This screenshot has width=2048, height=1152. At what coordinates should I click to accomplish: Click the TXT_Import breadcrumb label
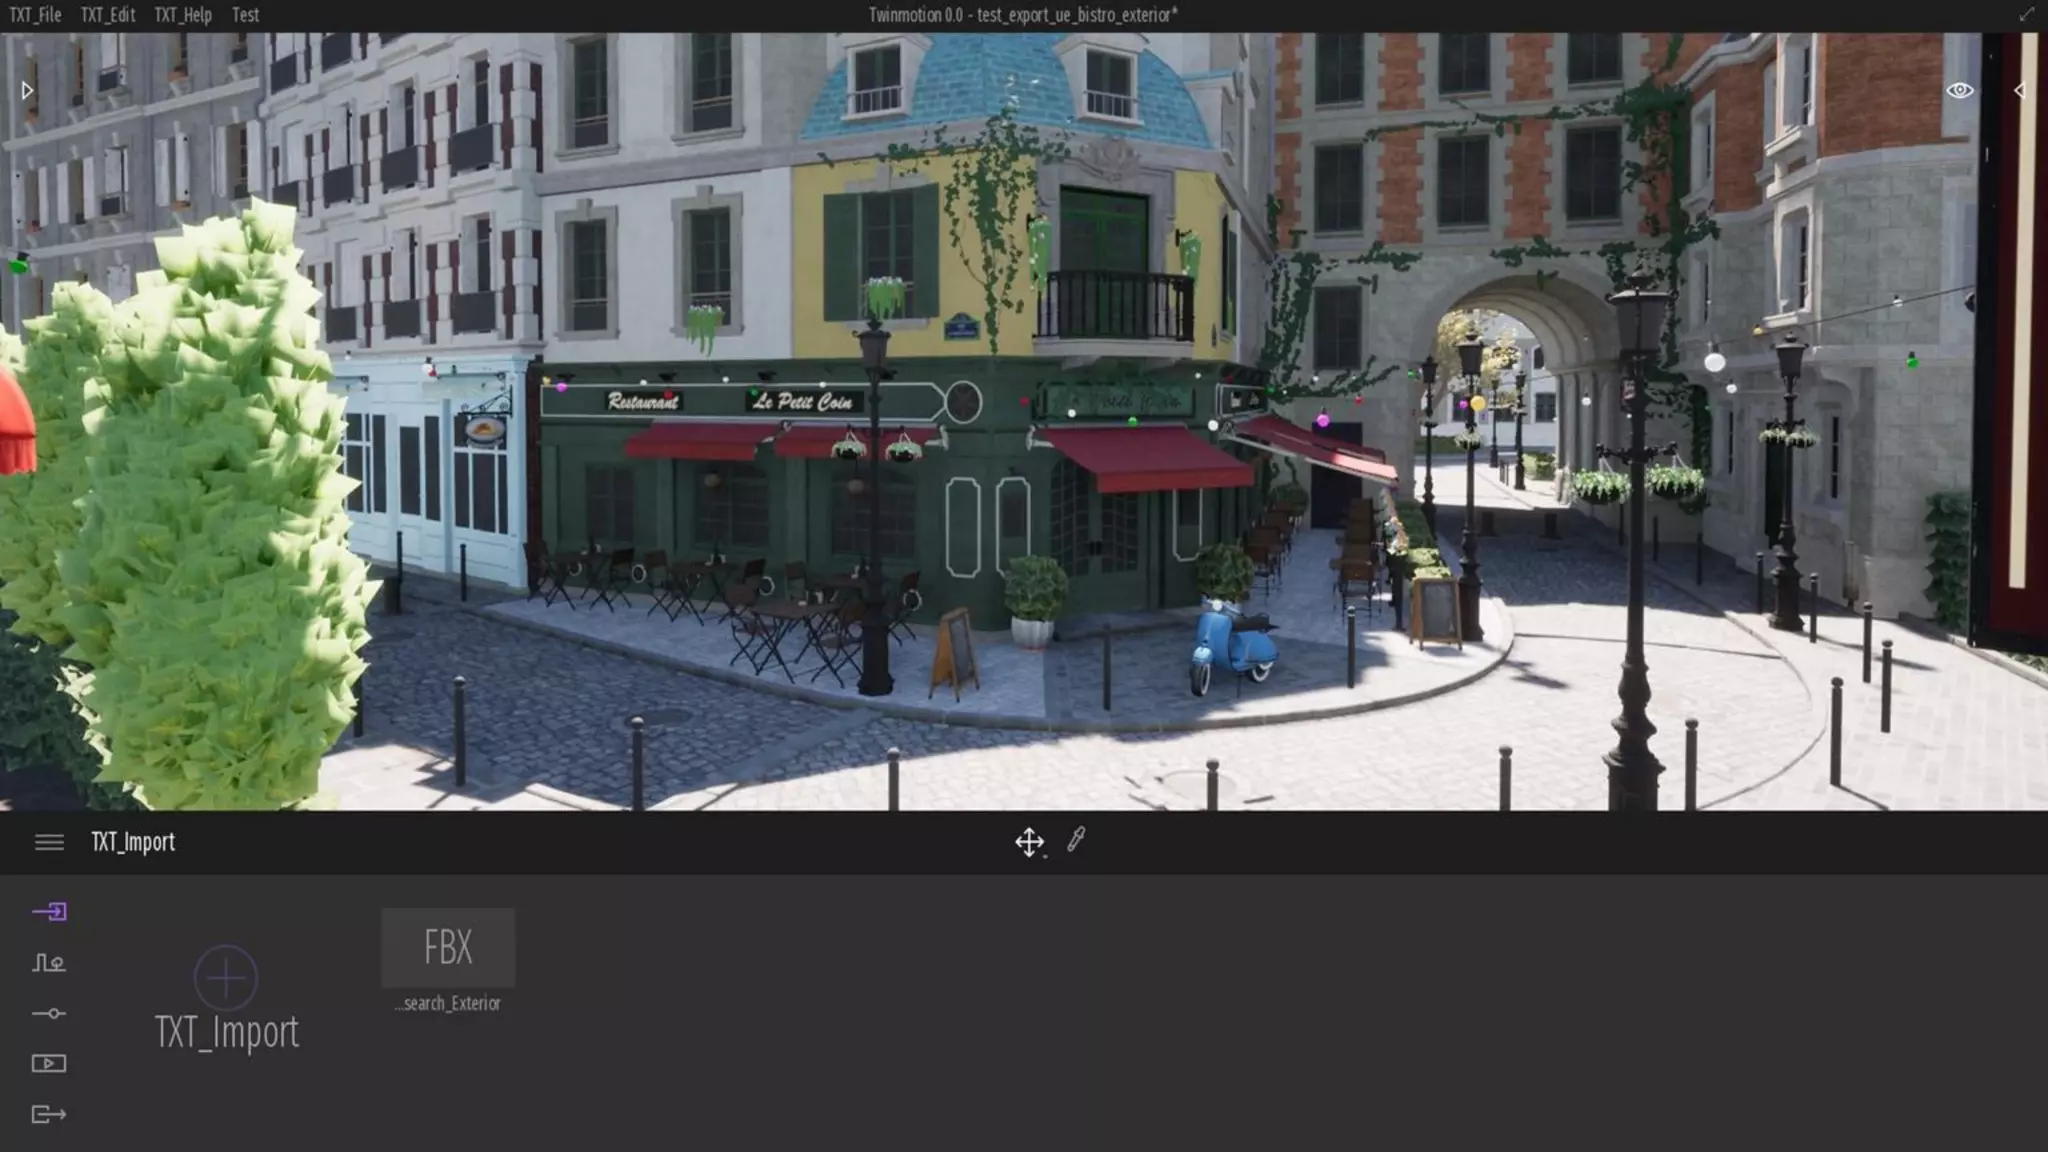(133, 842)
